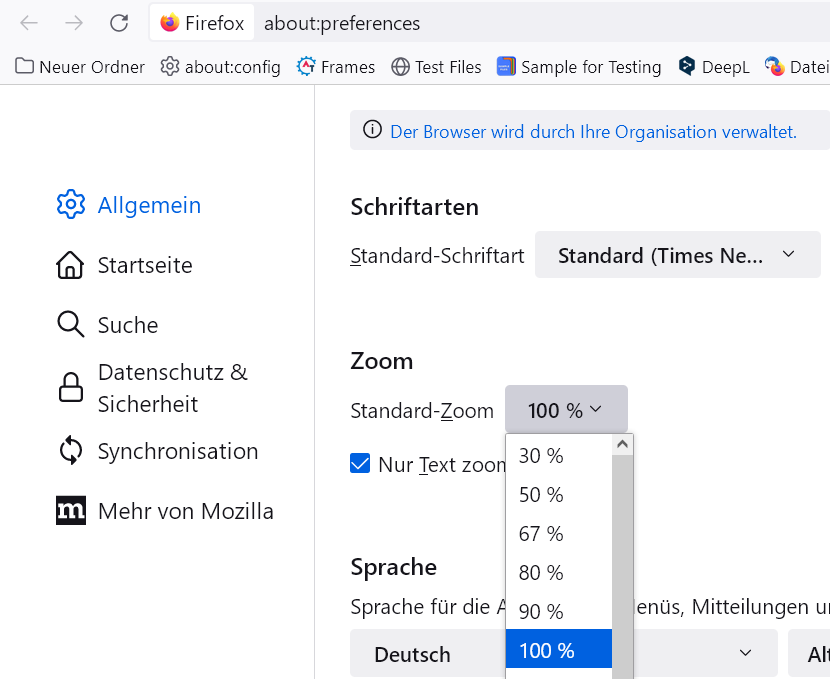Collapse the Standard-Zoom 100 % dropdown

coord(566,410)
